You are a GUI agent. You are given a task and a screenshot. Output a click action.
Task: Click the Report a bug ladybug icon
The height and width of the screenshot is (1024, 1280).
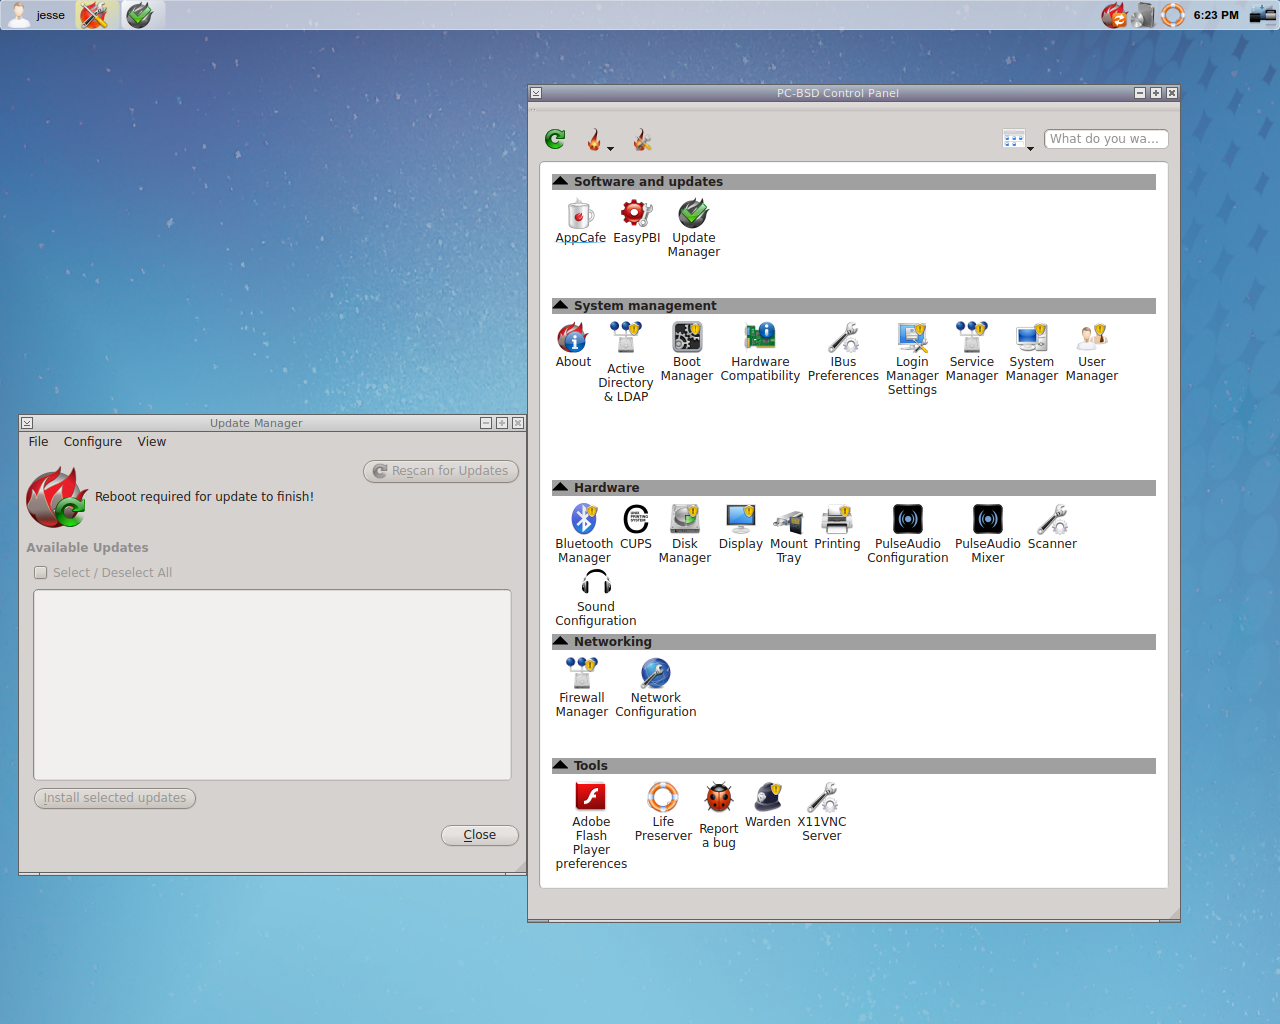click(718, 800)
